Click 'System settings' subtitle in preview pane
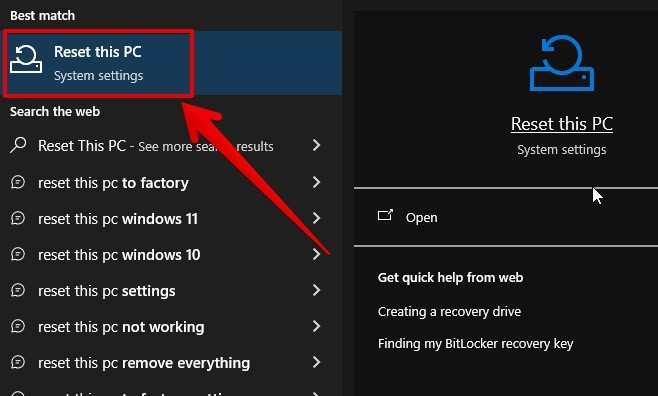The height and width of the screenshot is (396, 658). click(x=561, y=150)
